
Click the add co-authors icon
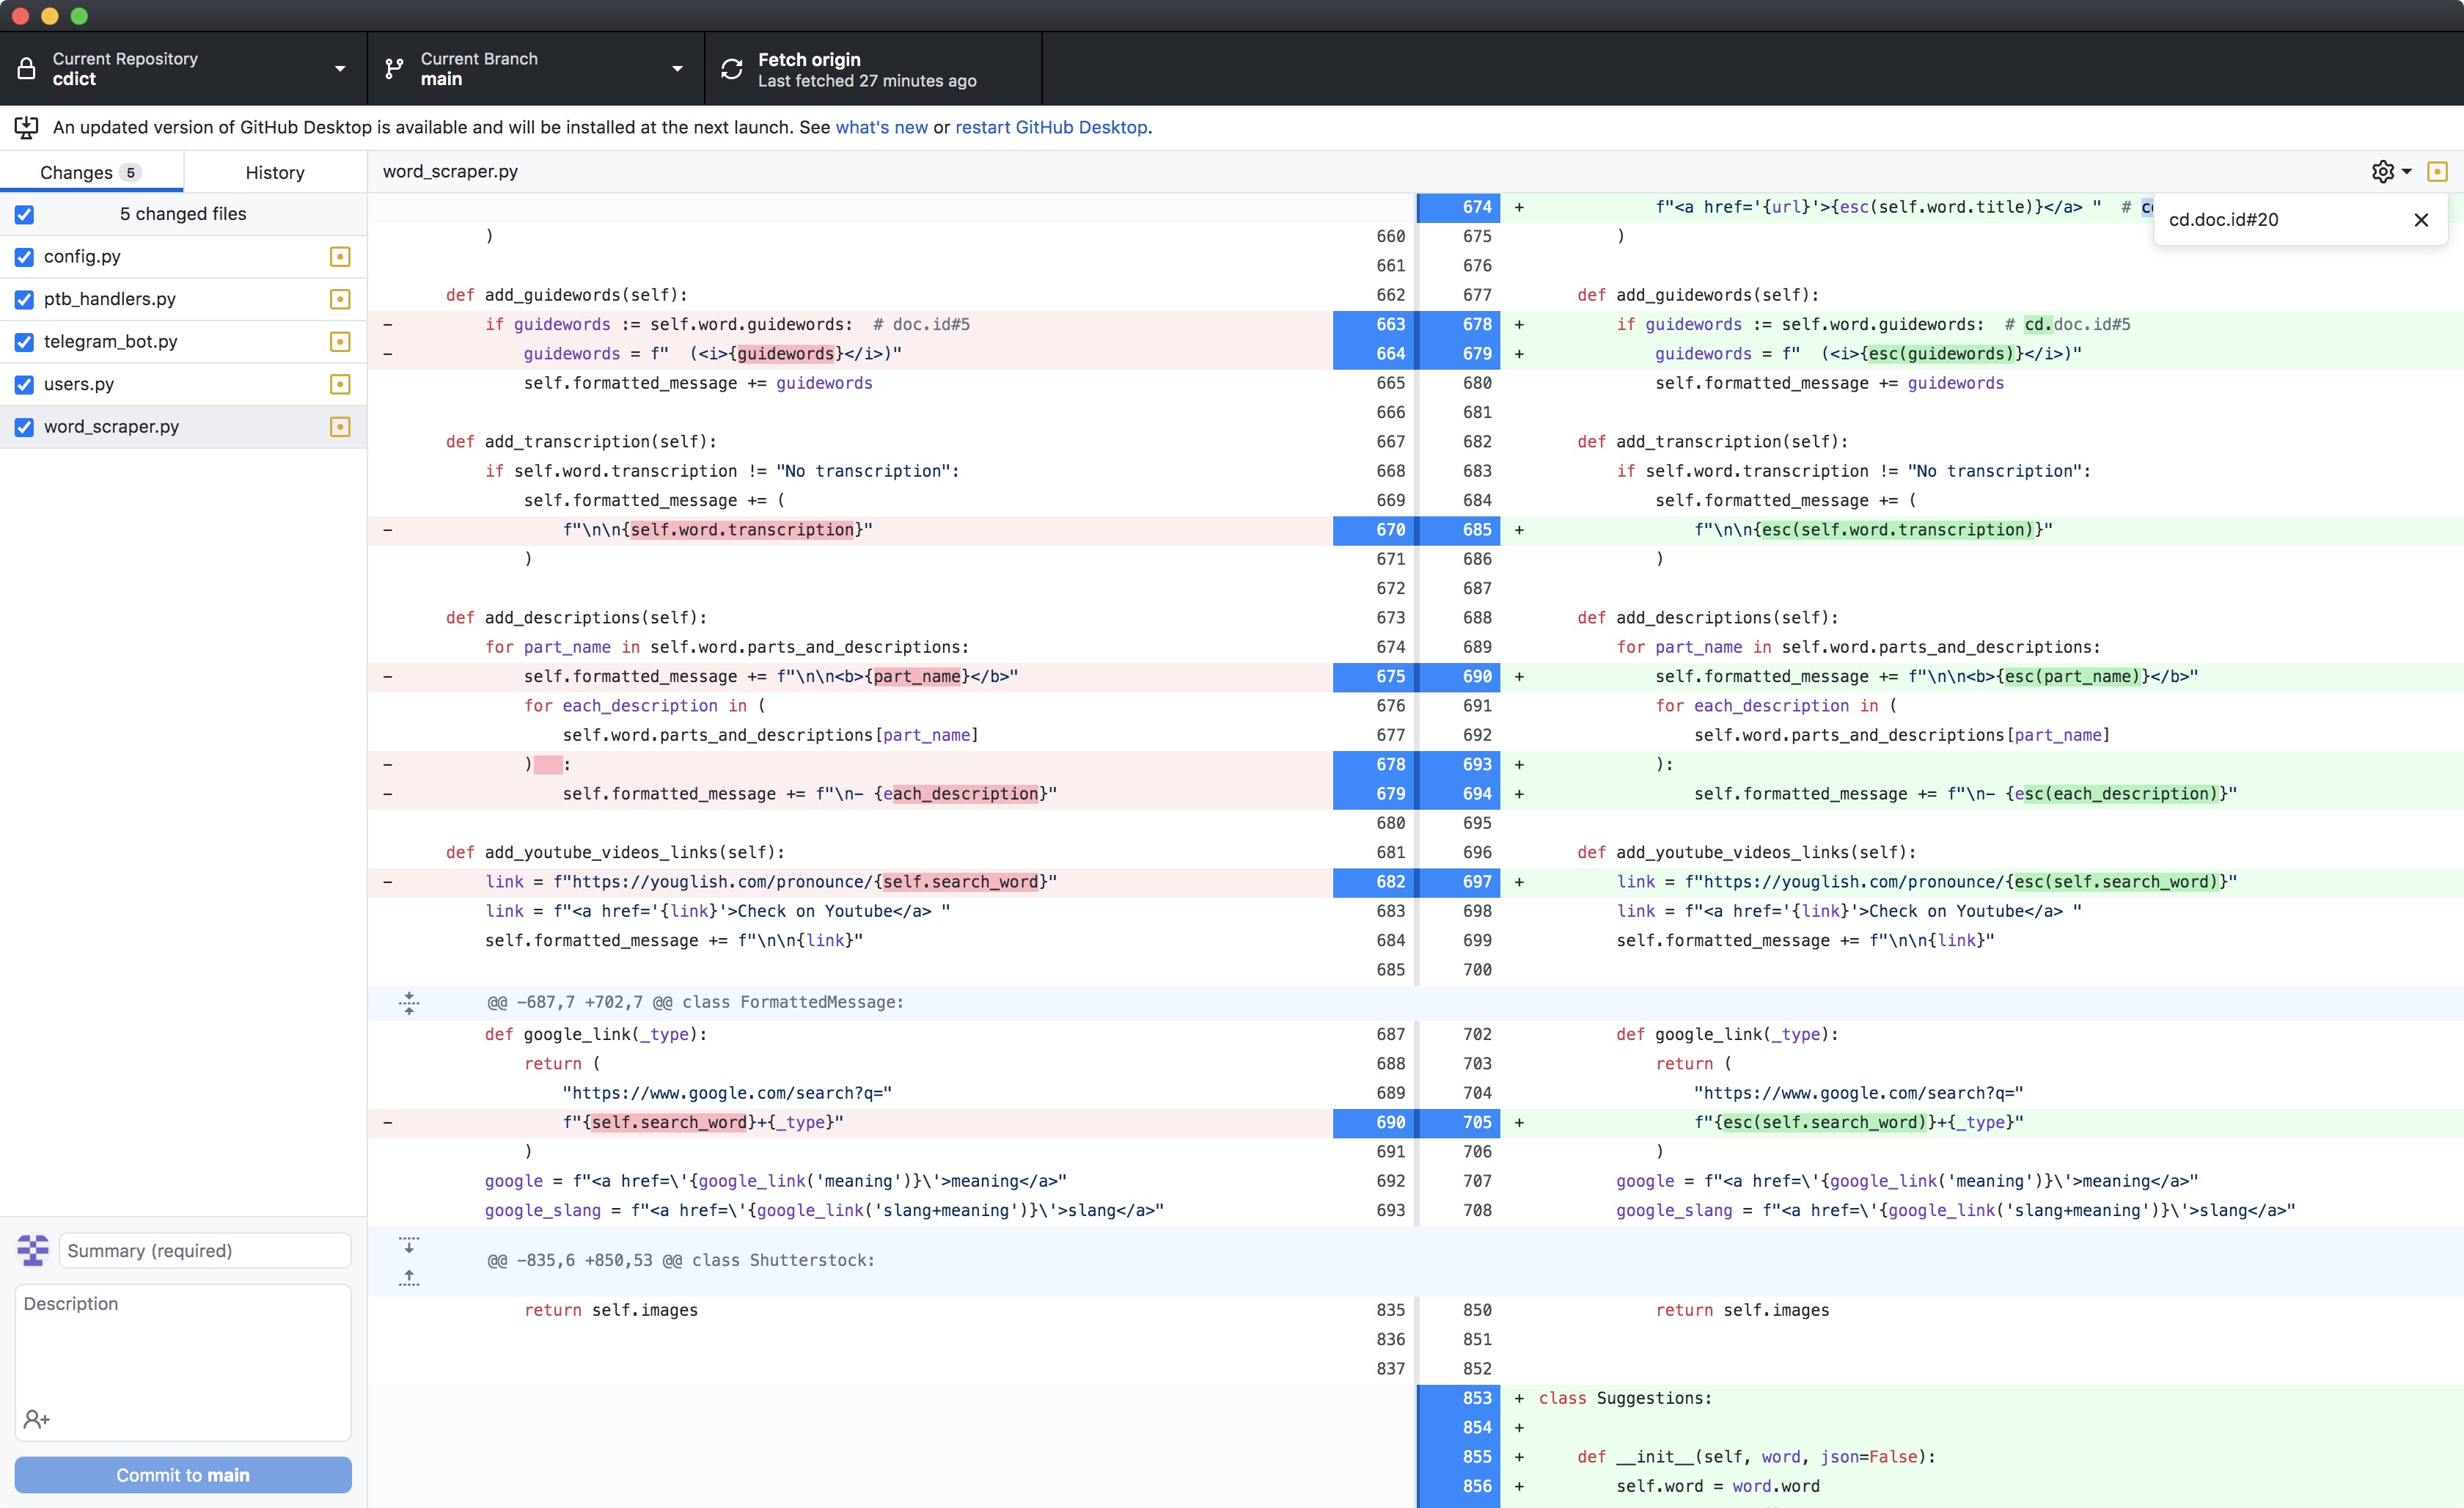pos(36,1419)
